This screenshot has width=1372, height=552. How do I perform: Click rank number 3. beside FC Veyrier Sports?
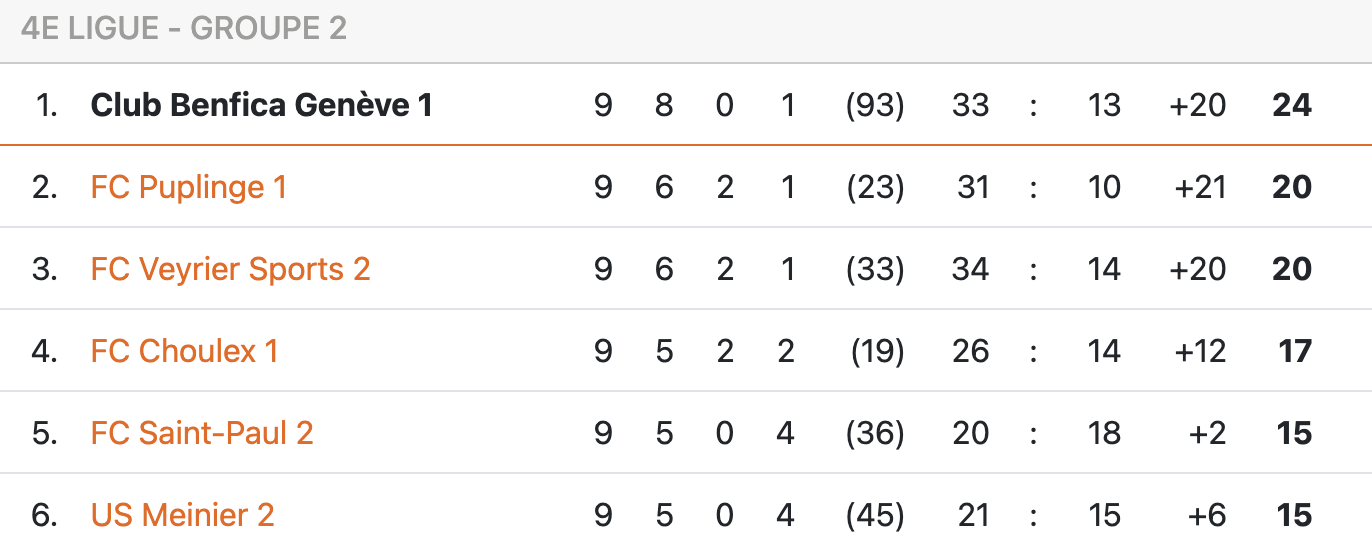(45, 269)
